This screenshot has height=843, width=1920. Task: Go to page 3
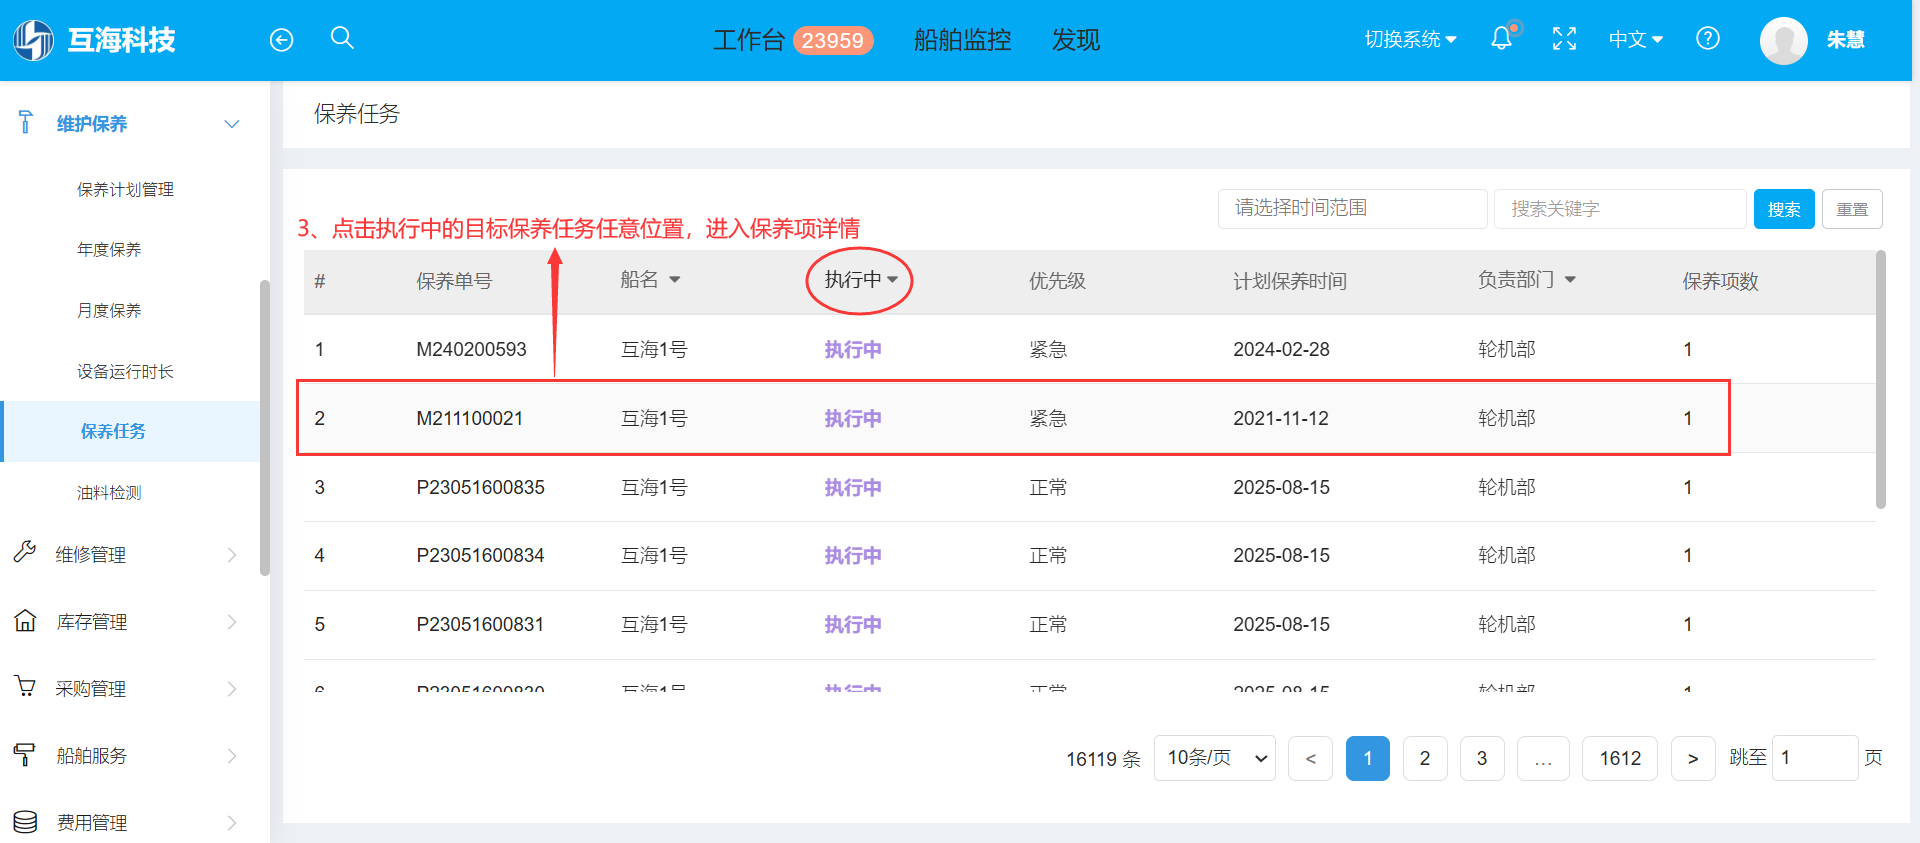1482,758
